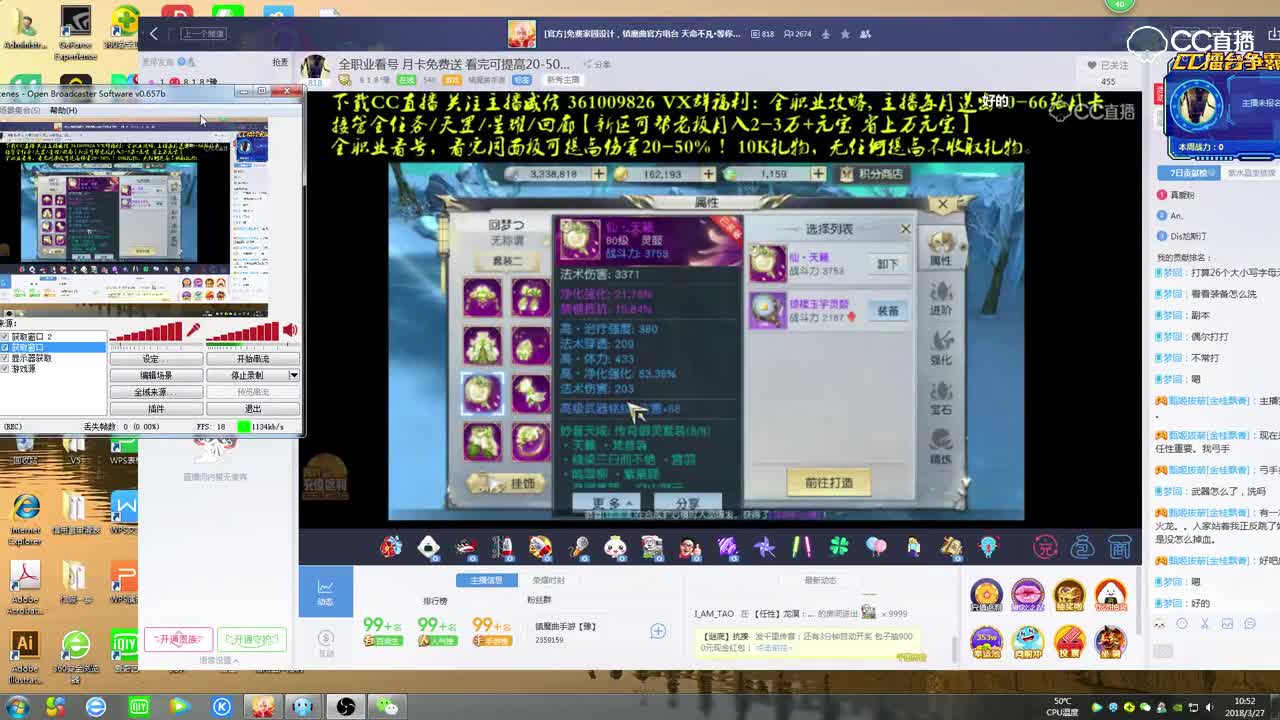Image resolution: width=1280 pixels, height=720 pixels.
Task: Click the 退出 exit button in OBS
Action: point(252,408)
